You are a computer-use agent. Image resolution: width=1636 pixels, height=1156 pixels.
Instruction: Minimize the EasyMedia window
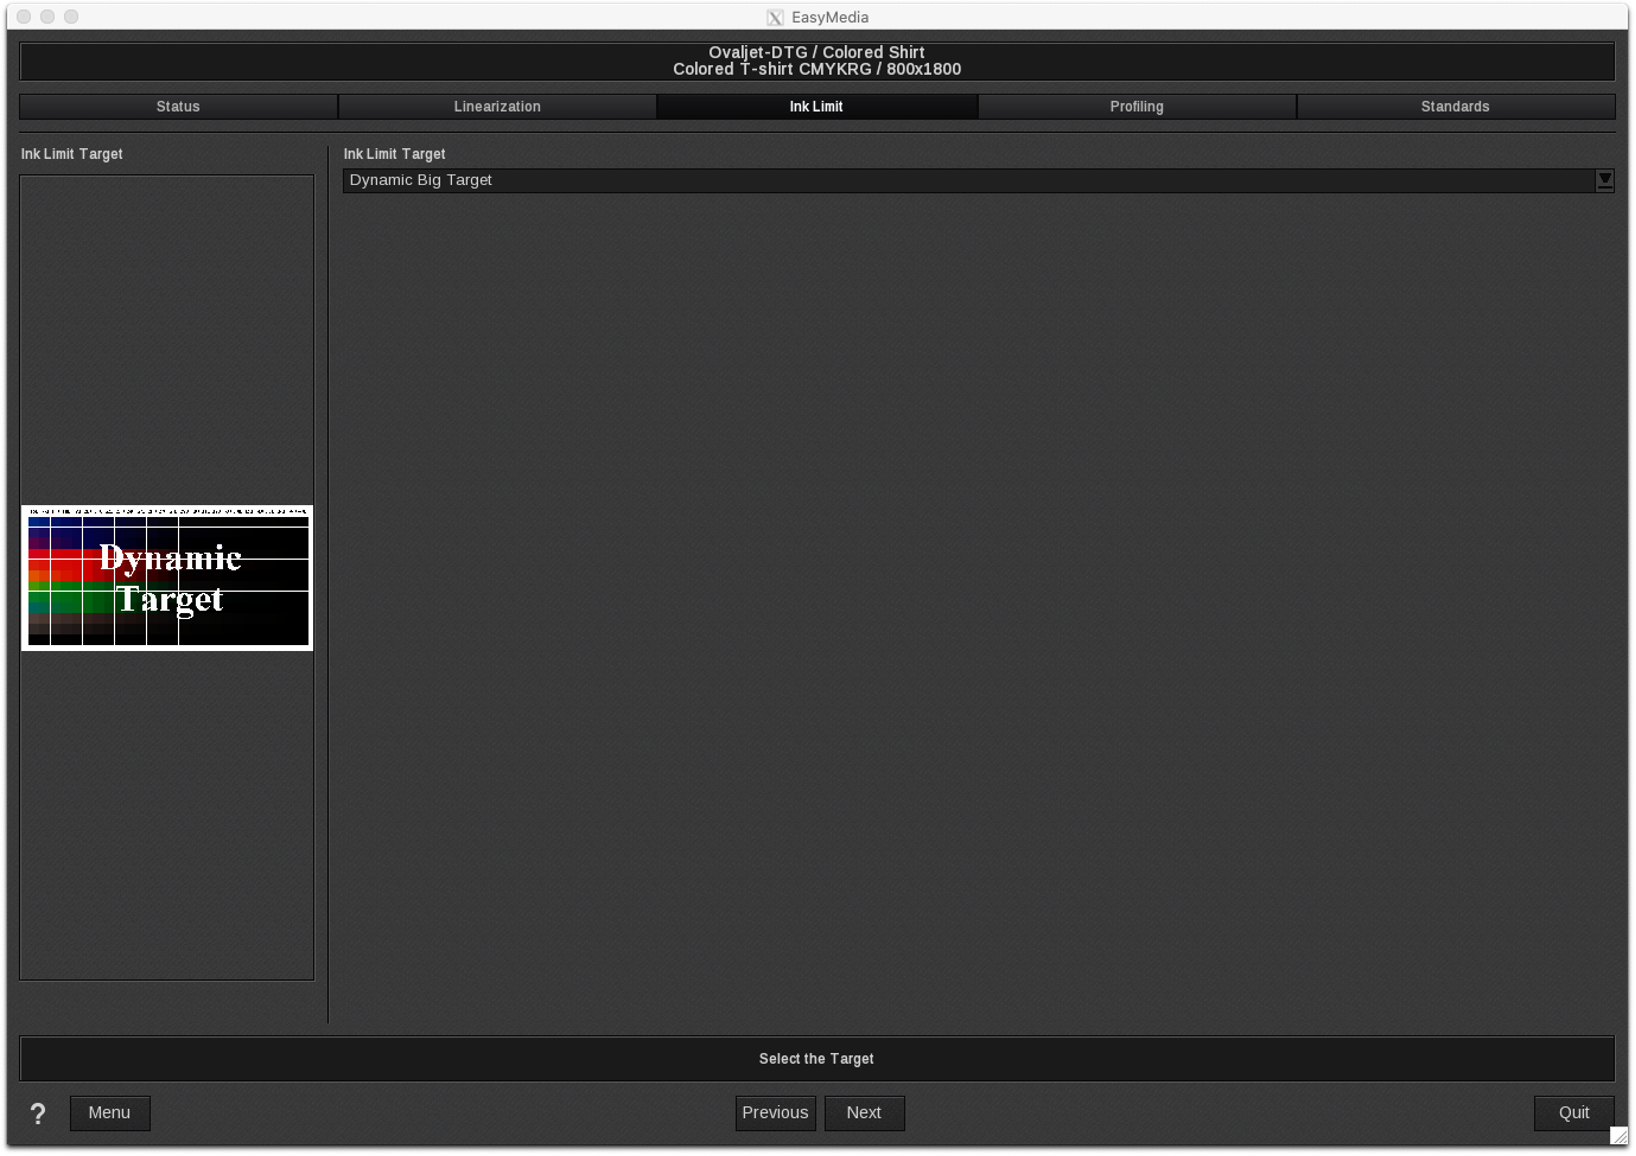[47, 17]
